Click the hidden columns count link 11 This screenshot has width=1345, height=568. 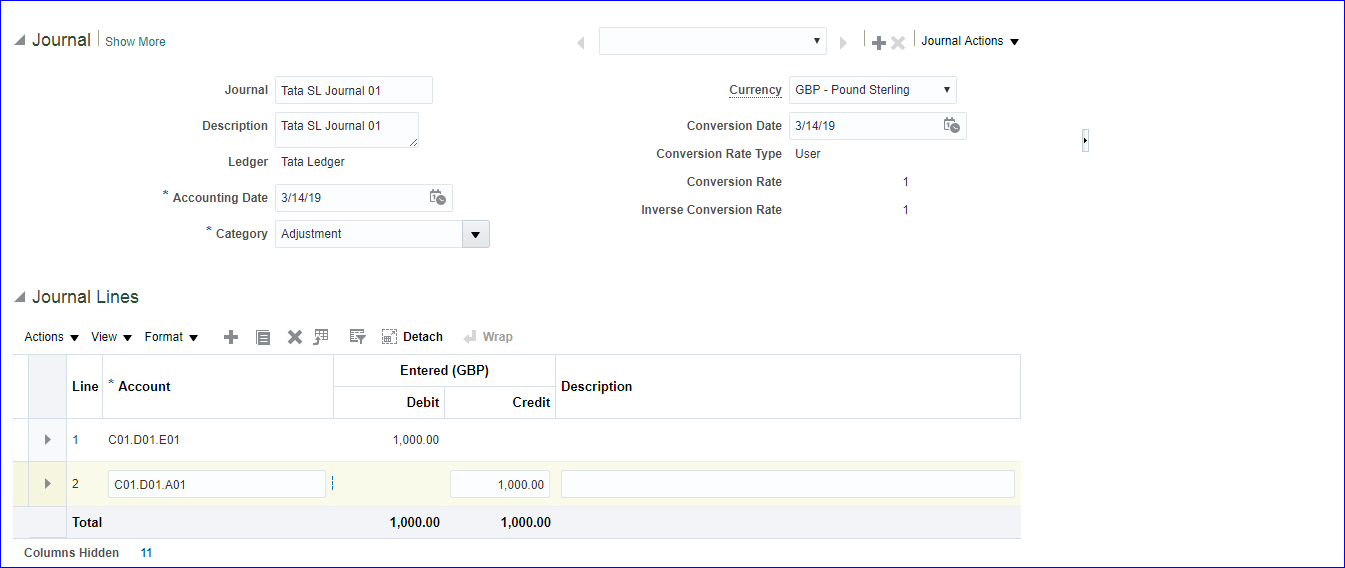[146, 553]
